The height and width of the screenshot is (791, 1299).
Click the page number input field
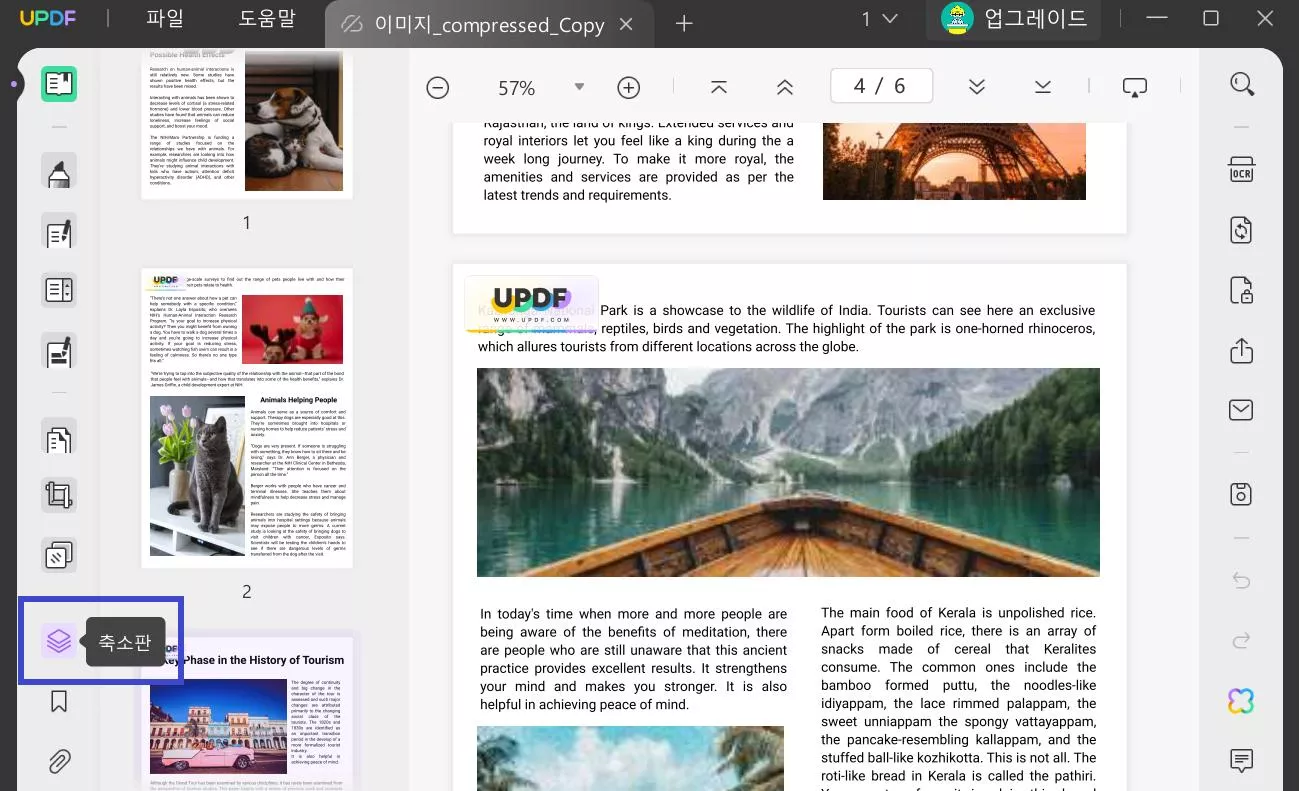pos(881,86)
